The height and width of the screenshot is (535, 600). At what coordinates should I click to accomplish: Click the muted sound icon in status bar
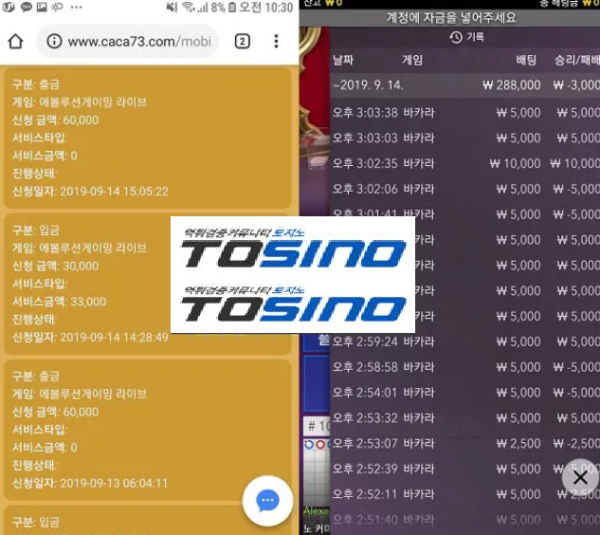click(x=172, y=7)
